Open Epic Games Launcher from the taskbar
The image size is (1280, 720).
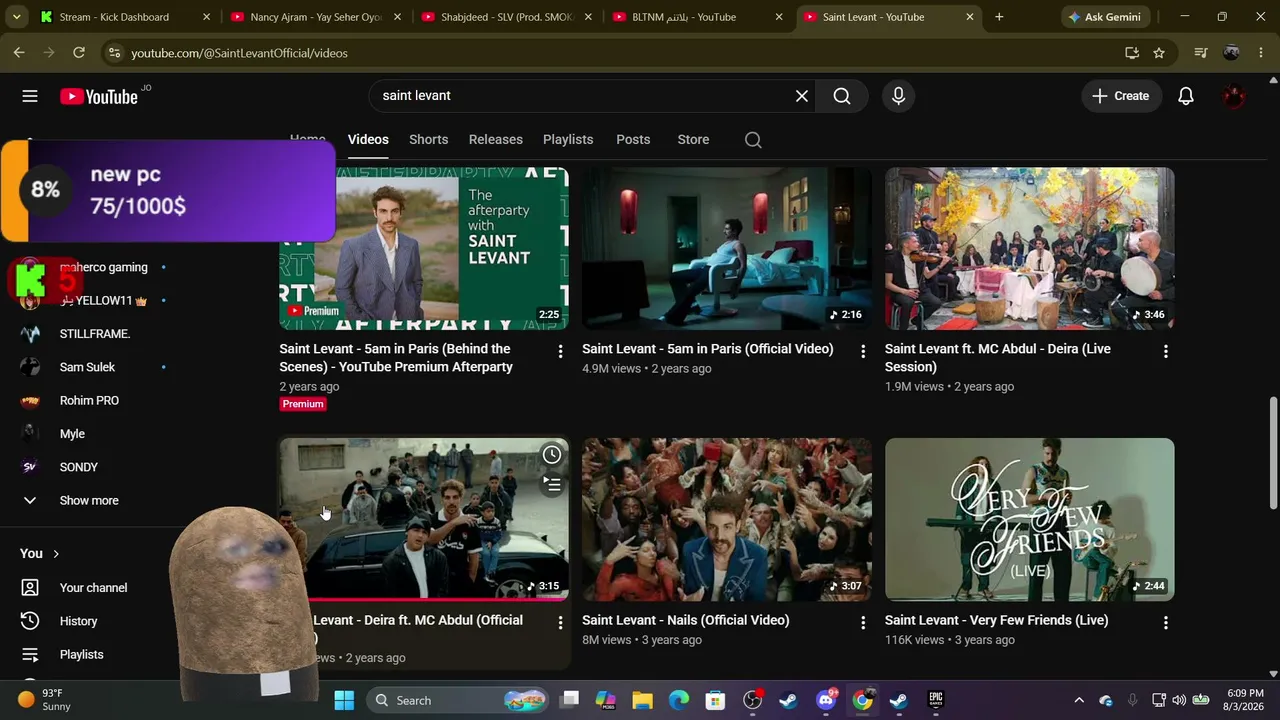coord(936,700)
